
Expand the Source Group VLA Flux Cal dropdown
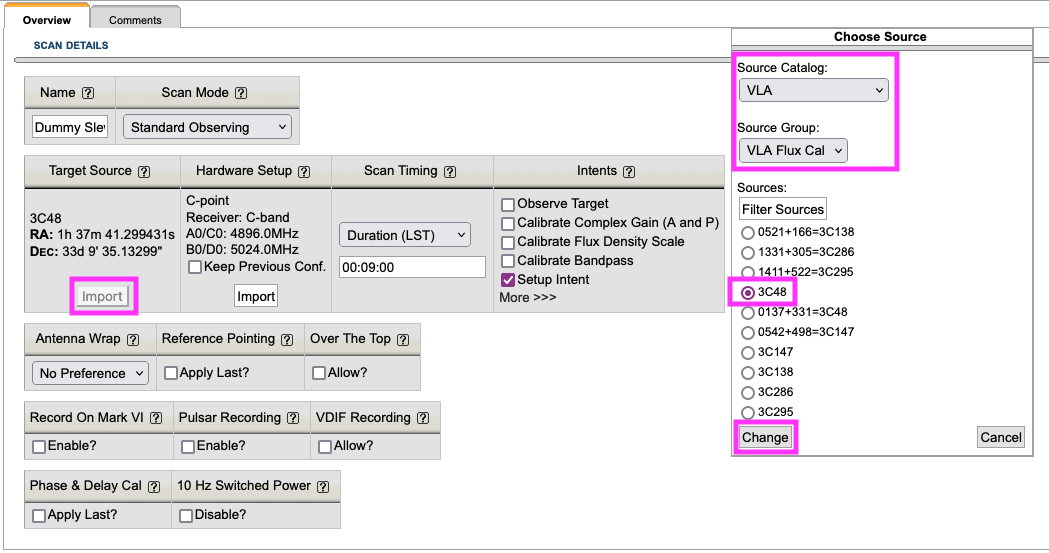[x=794, y=150]
